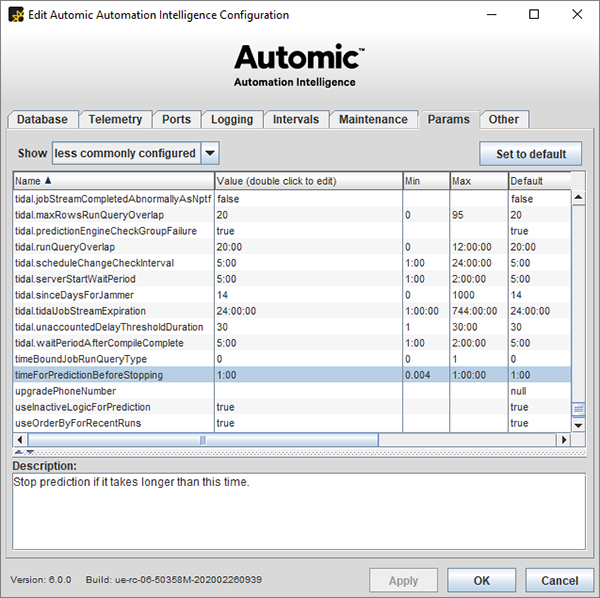Click inside the Description text area
Image resolution: width=600 pixels, height=598 pixels.
pyautogui.click(x=299, y=512)
